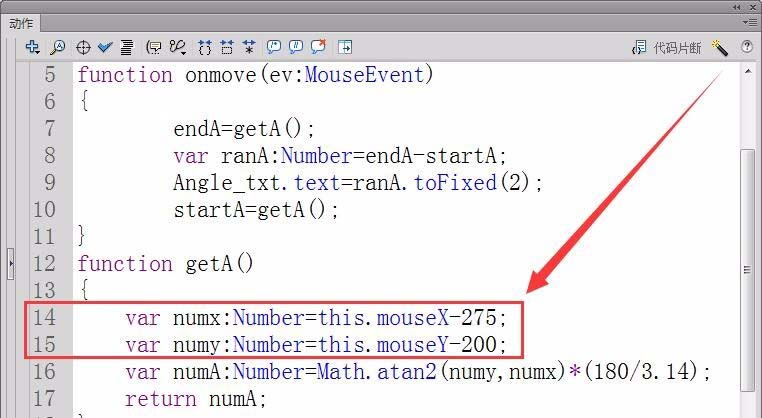The height and width of the screenshot is (418, 762).
Task: Click line number 13 in gutter
Action: point(45,291)
